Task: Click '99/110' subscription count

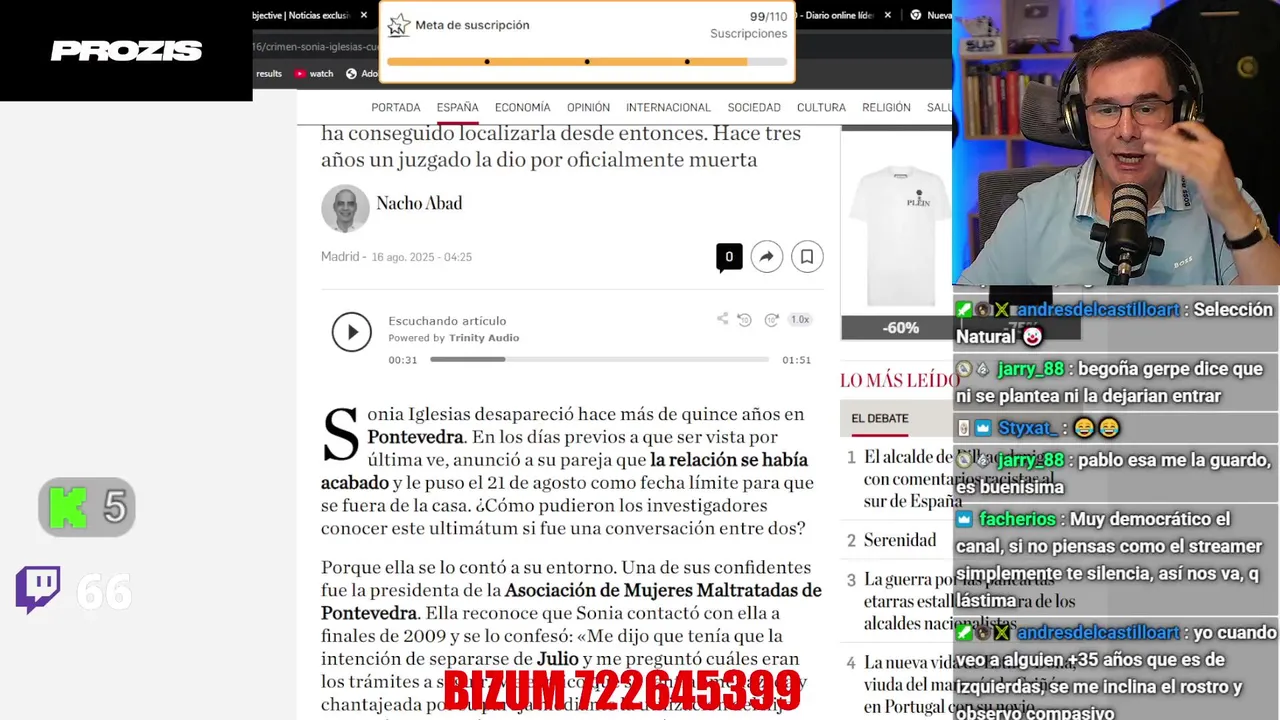Action: click(x=768, y=17)
